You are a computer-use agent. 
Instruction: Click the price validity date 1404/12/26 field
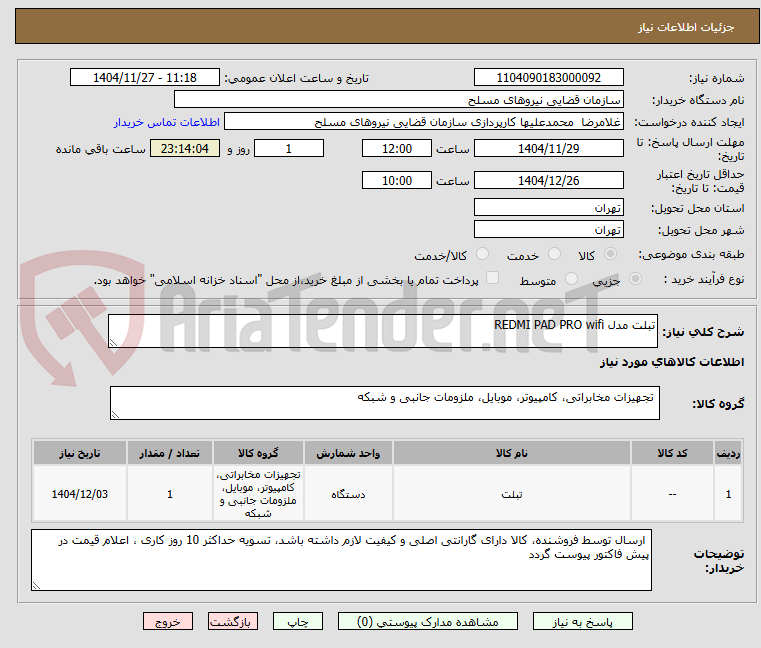(548, 180)
